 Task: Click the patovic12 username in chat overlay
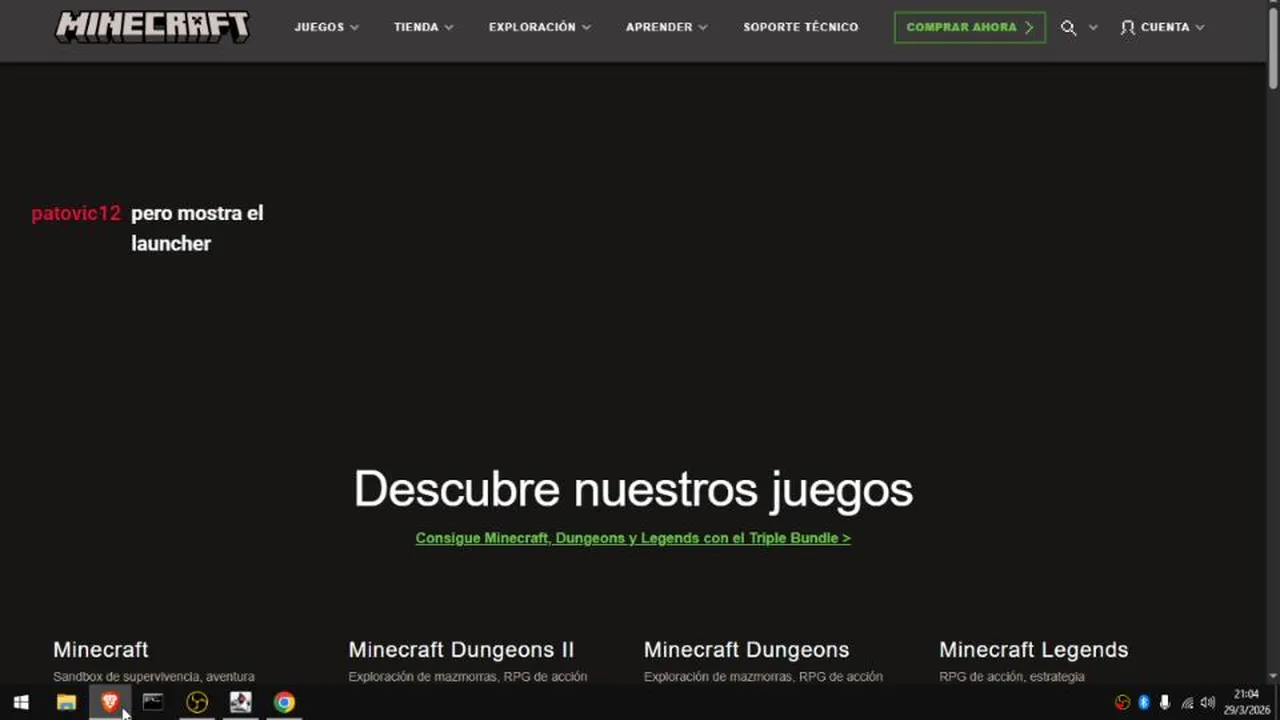click(x=76, y=214)
